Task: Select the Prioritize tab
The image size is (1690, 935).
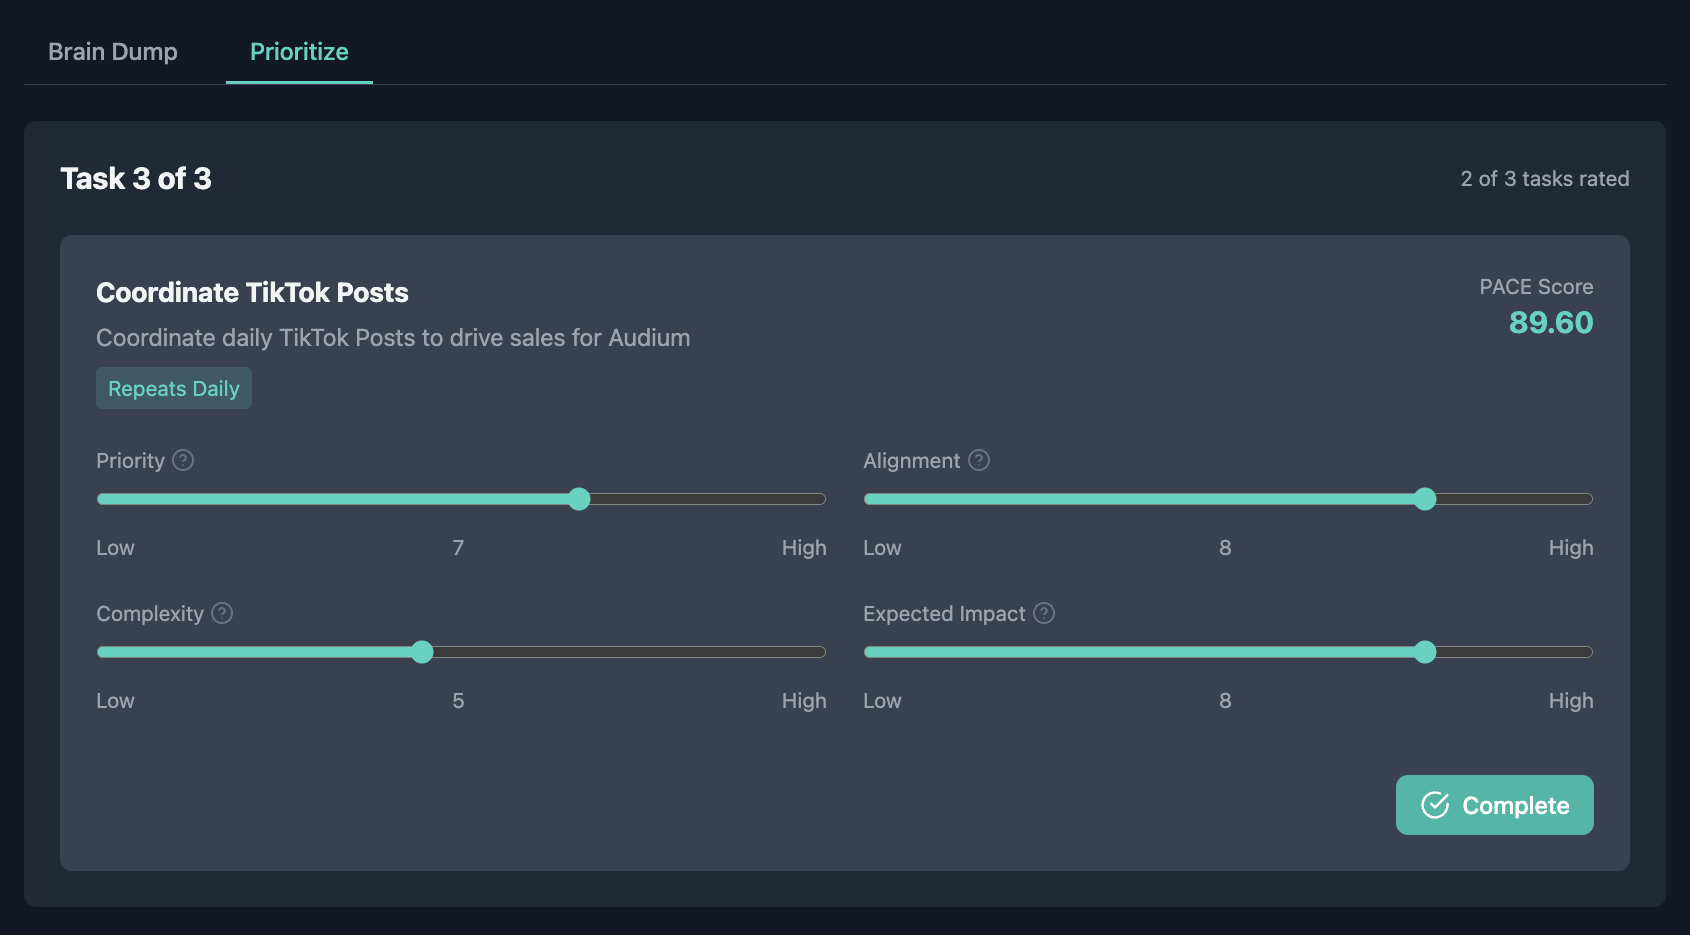Action: (x=299, y=52)
